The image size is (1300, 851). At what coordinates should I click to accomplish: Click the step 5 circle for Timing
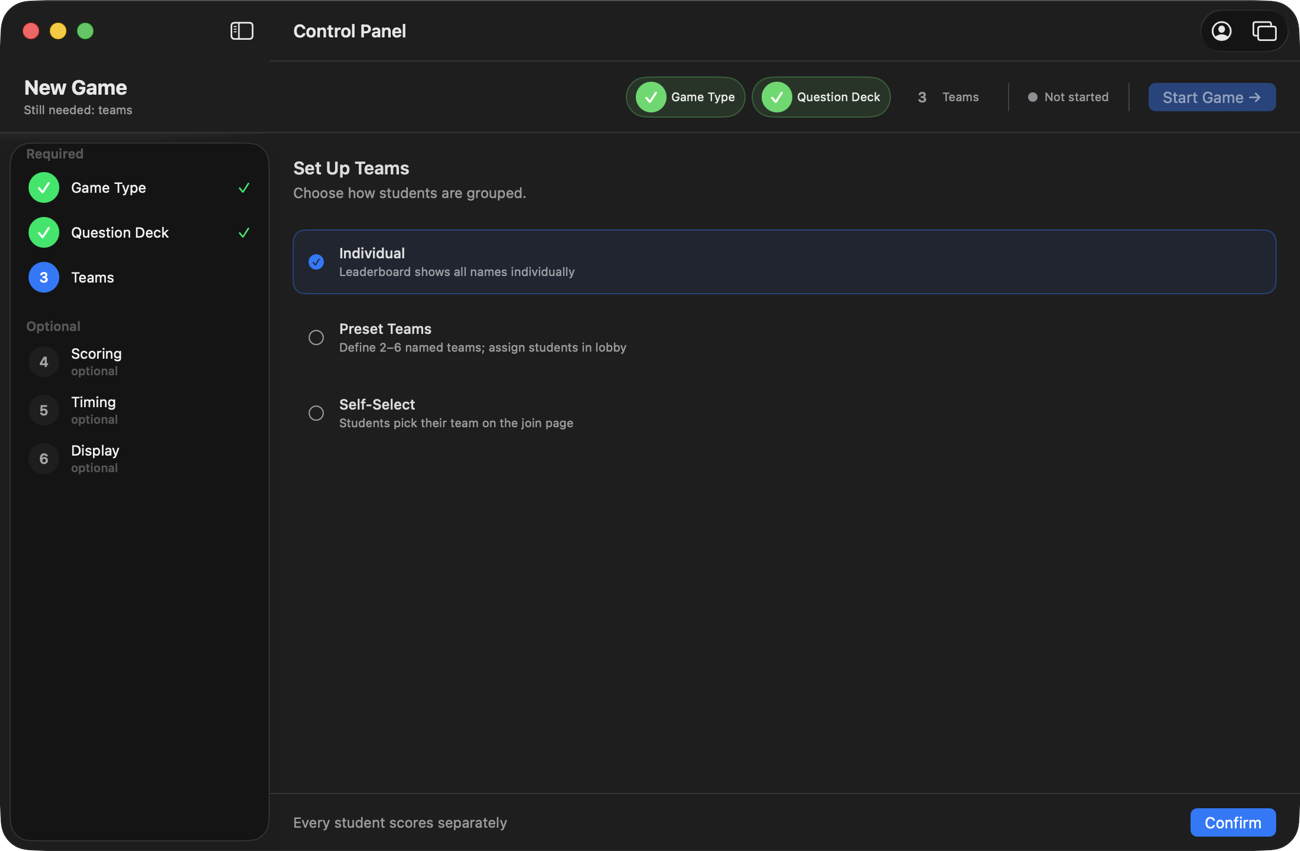[44, 410]
